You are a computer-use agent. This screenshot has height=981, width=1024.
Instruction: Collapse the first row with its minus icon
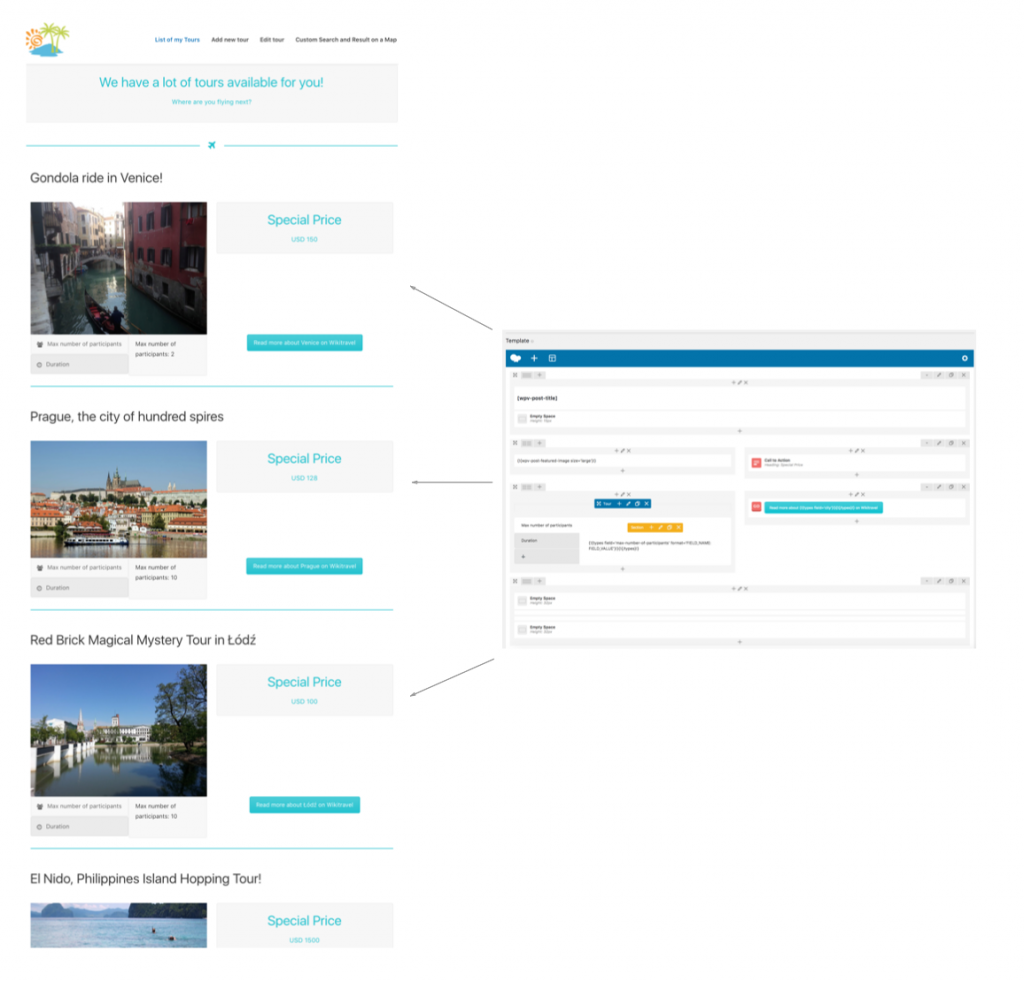pos(926,375)
